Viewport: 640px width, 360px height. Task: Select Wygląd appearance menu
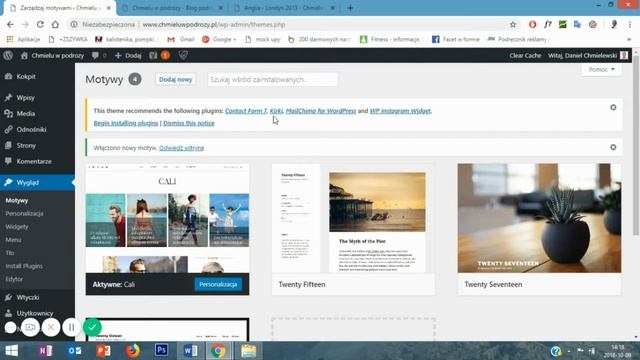(x=27, y=182)
